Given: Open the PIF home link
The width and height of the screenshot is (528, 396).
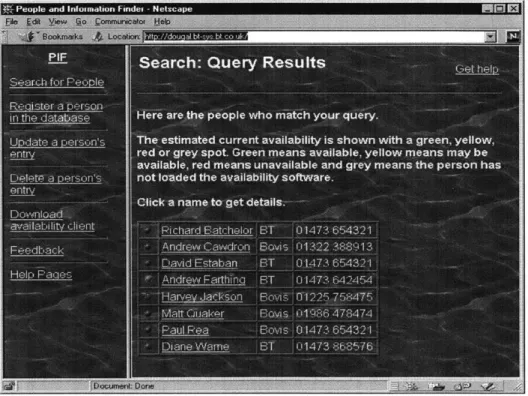Looking at the screenshot, I should [57, 57].
